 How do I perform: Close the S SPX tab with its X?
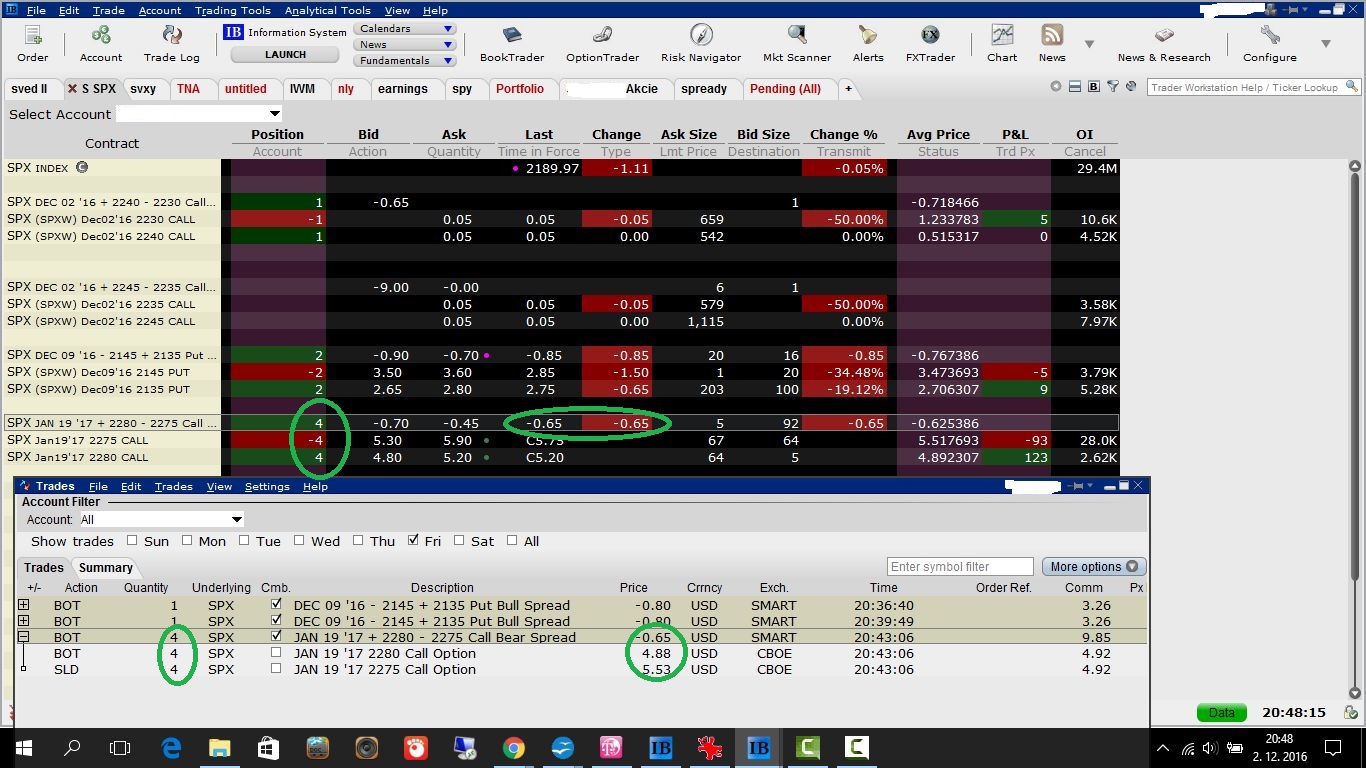(72, 89)
